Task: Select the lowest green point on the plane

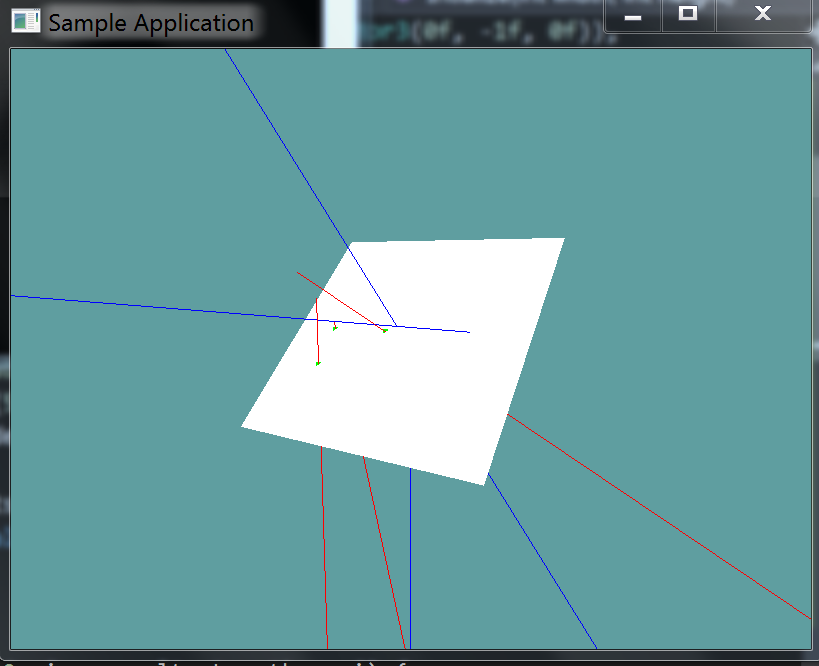Action: [x=318, y=363]
